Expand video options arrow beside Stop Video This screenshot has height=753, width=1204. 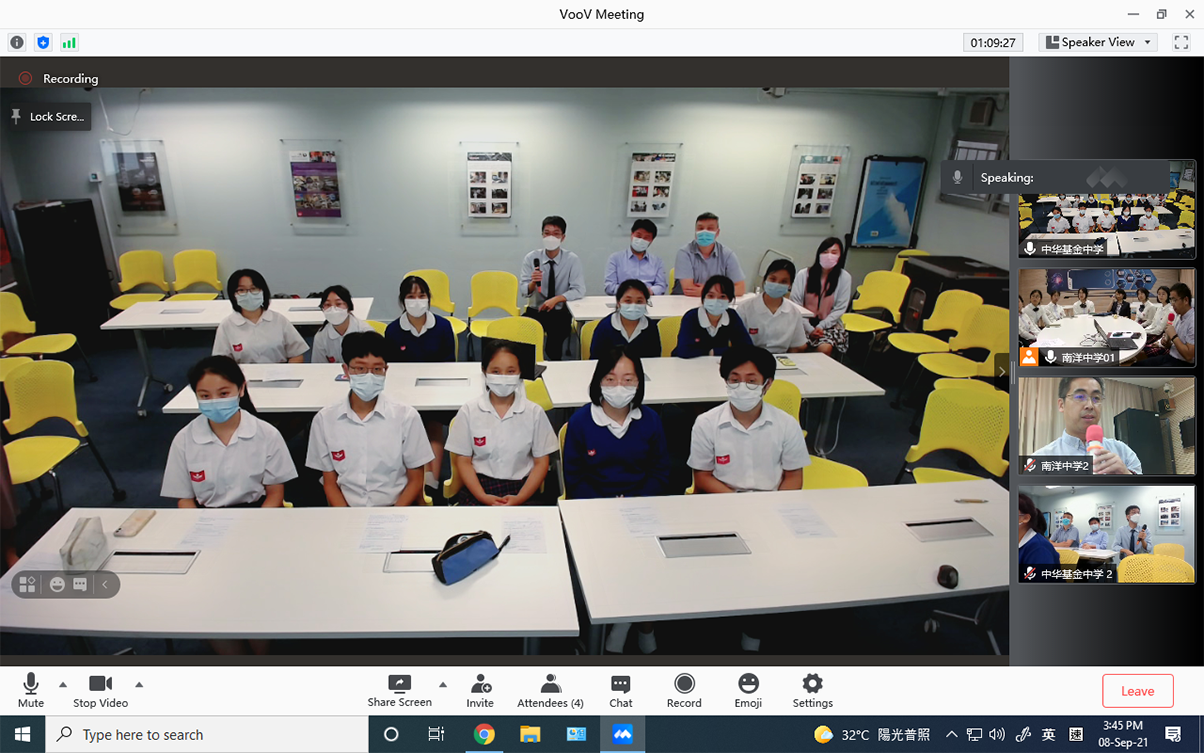[x=139, y=685]
